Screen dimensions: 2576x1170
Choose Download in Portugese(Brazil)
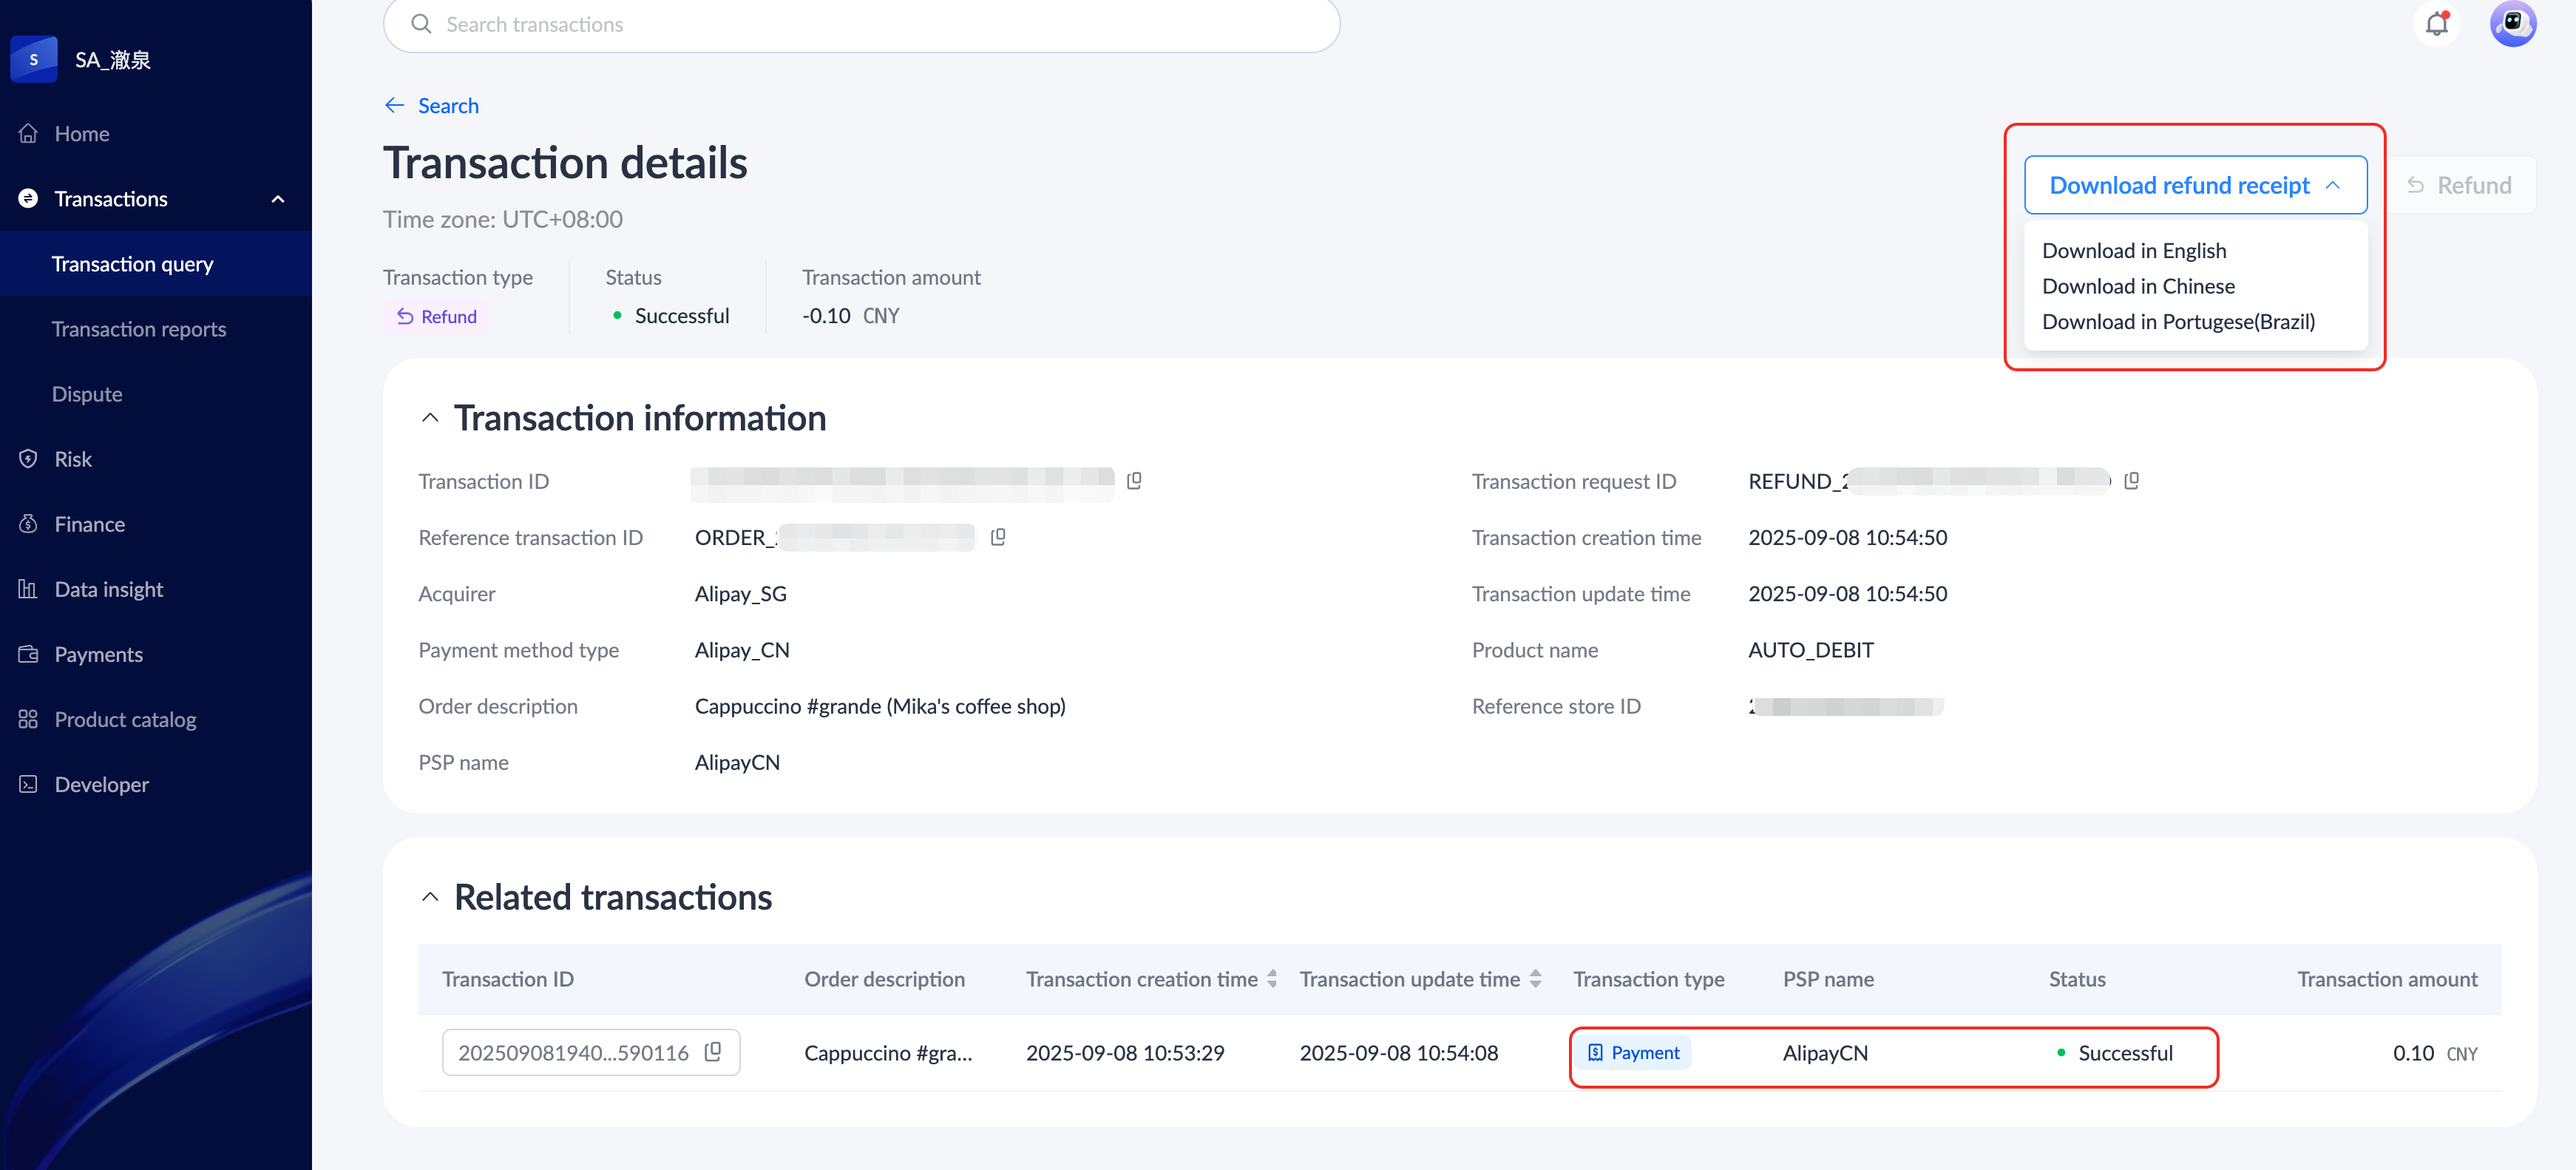click(2178, 322)
